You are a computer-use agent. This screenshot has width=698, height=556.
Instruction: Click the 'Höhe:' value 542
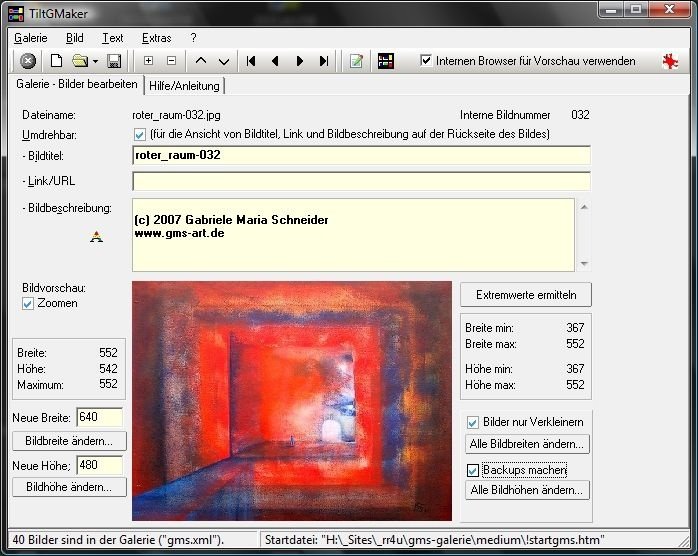108,369
